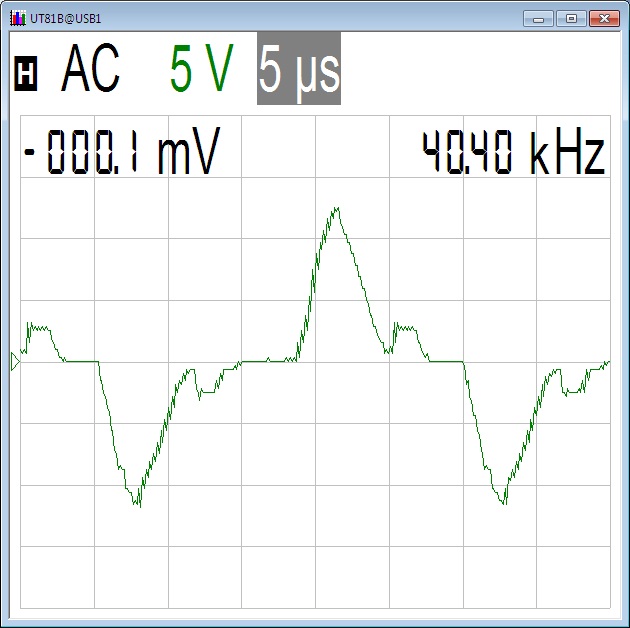Viewport: 630px width, 628px height.
Task: Click the waveform's end at right grid edge
Action: point(607,362)
